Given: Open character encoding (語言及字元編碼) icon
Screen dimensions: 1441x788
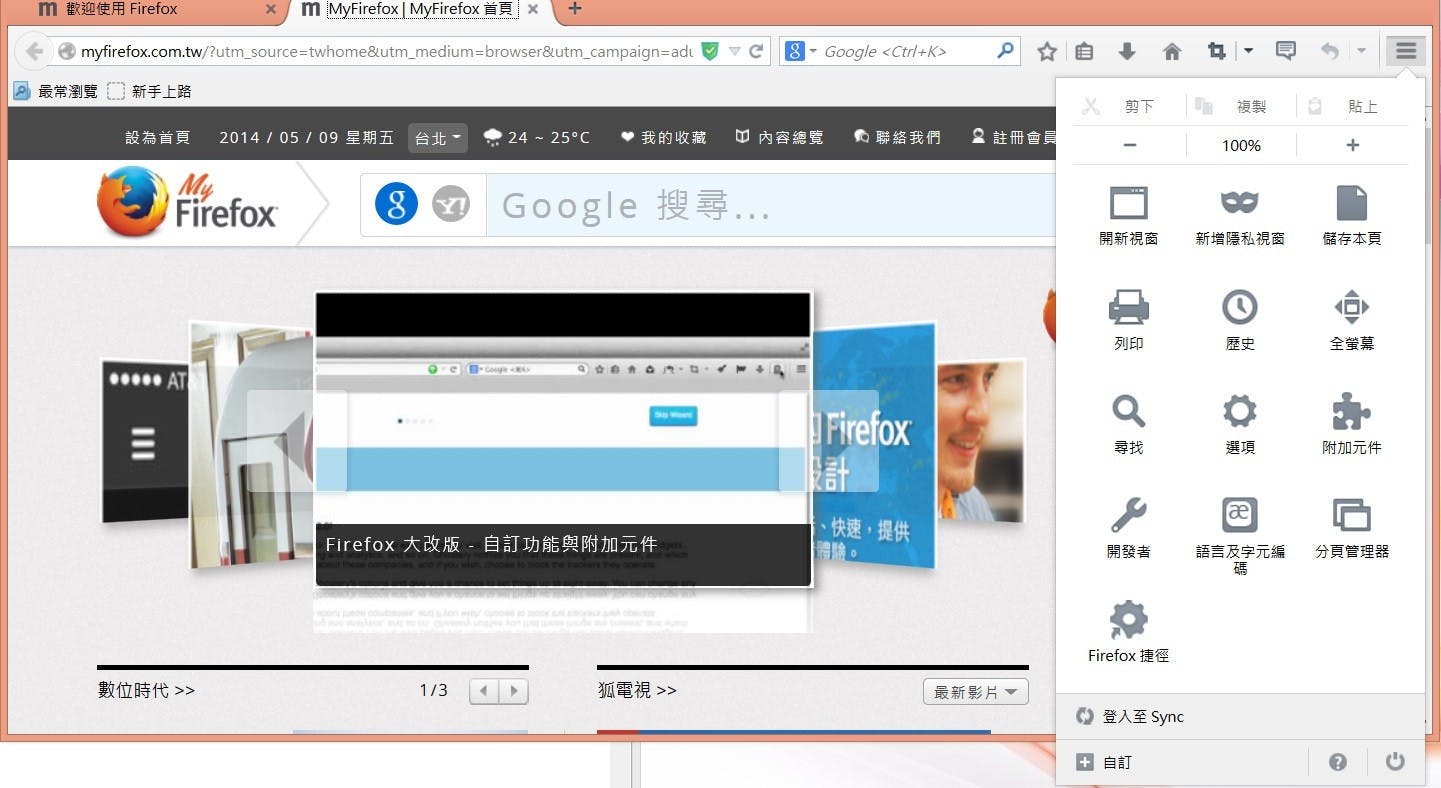Looking at the screenshot, I should 1240,535.
